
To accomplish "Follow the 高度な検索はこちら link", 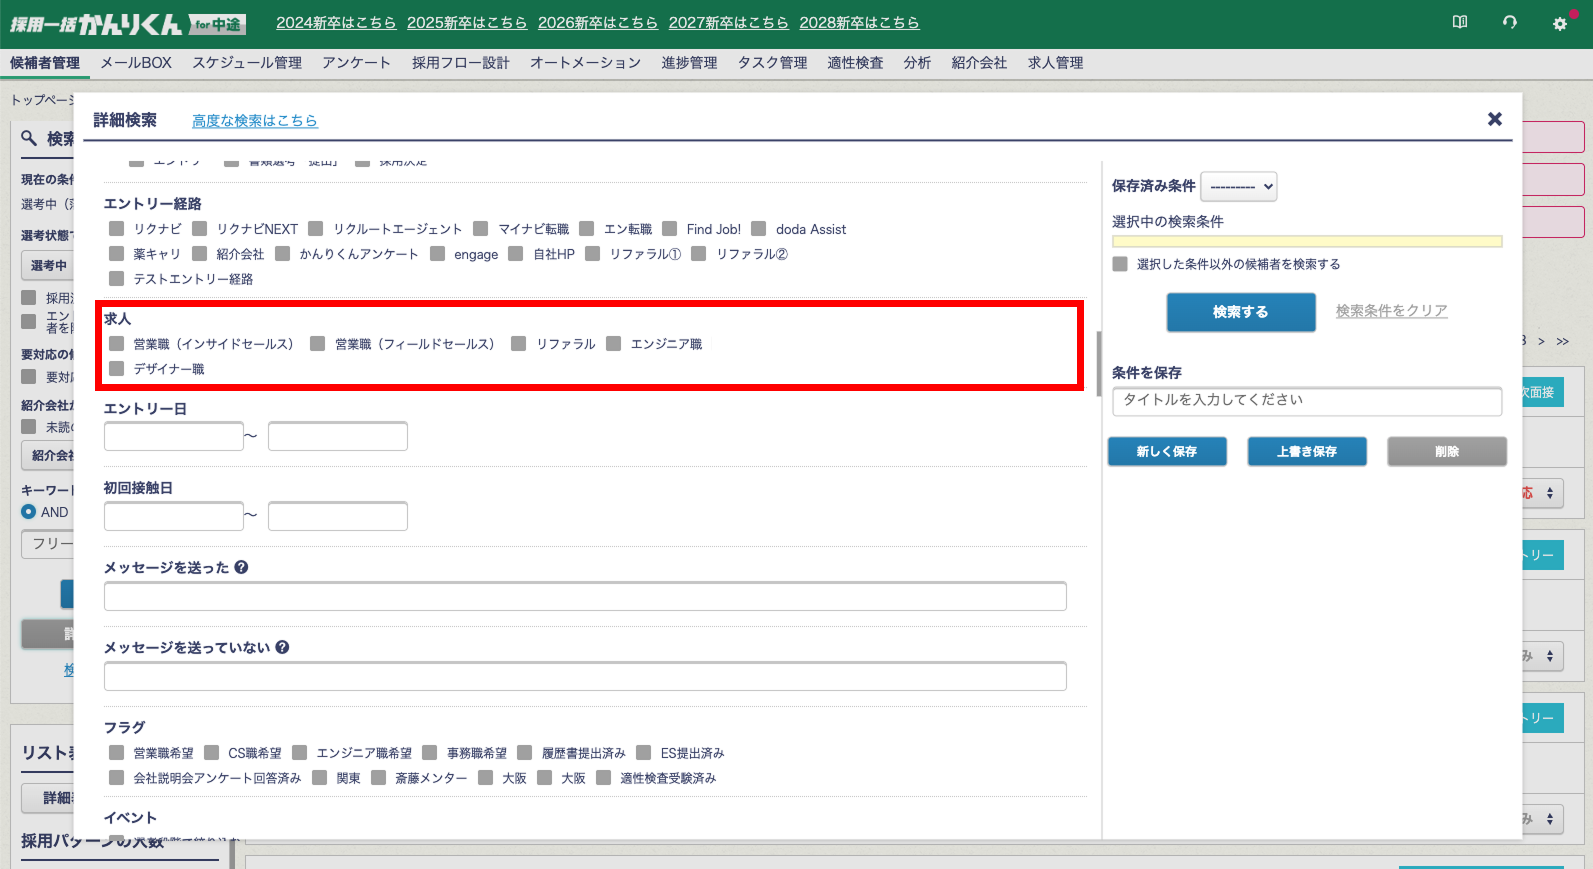I will [254, 121].
